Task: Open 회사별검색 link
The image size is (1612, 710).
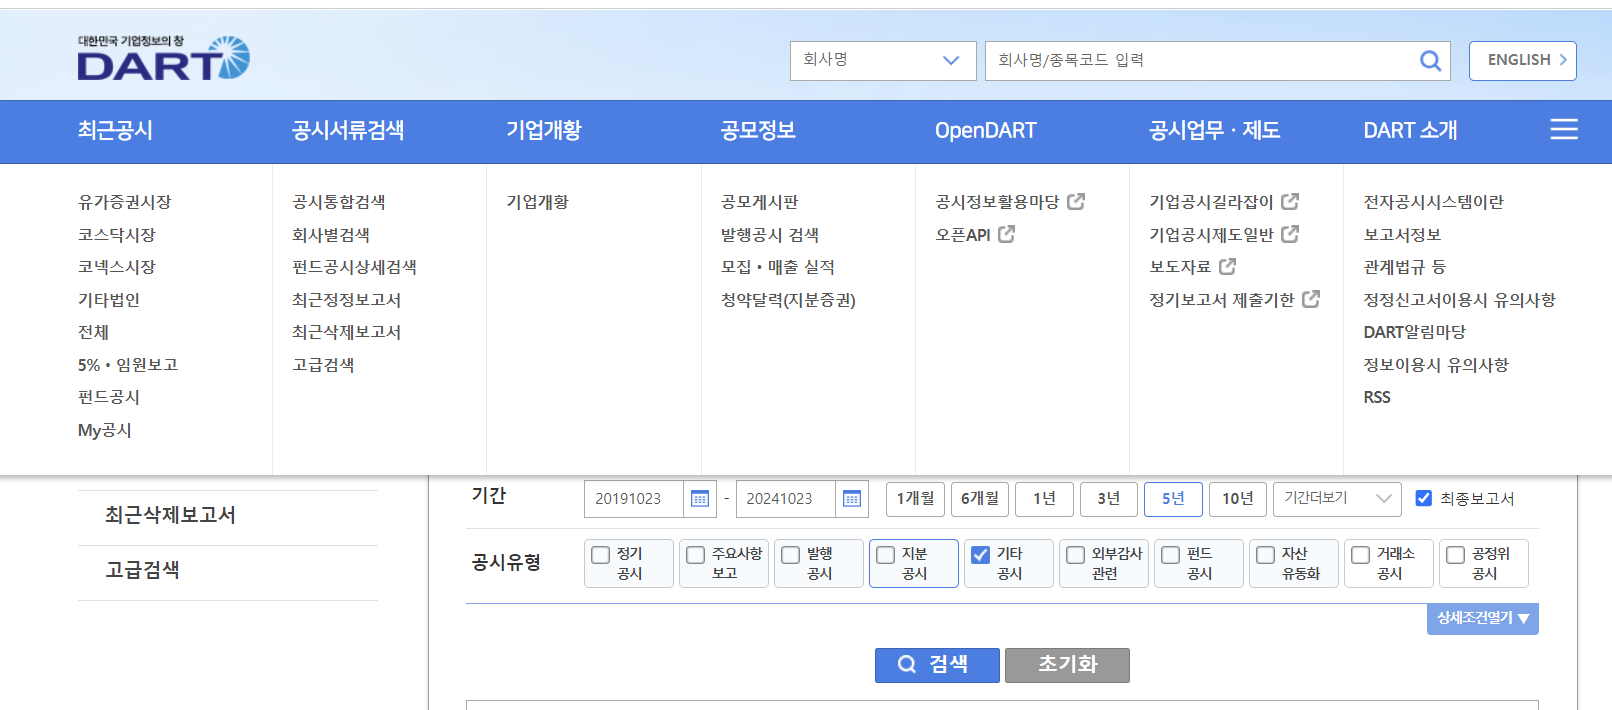Action: (x=331, y=235)
